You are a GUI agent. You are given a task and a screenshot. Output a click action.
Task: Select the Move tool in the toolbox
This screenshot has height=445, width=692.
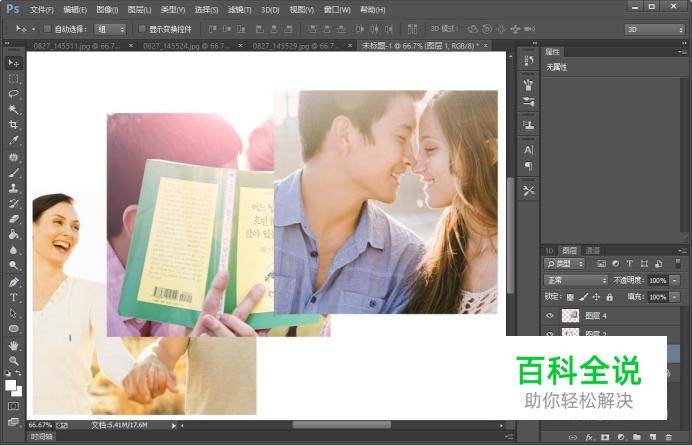pos(14,63)
